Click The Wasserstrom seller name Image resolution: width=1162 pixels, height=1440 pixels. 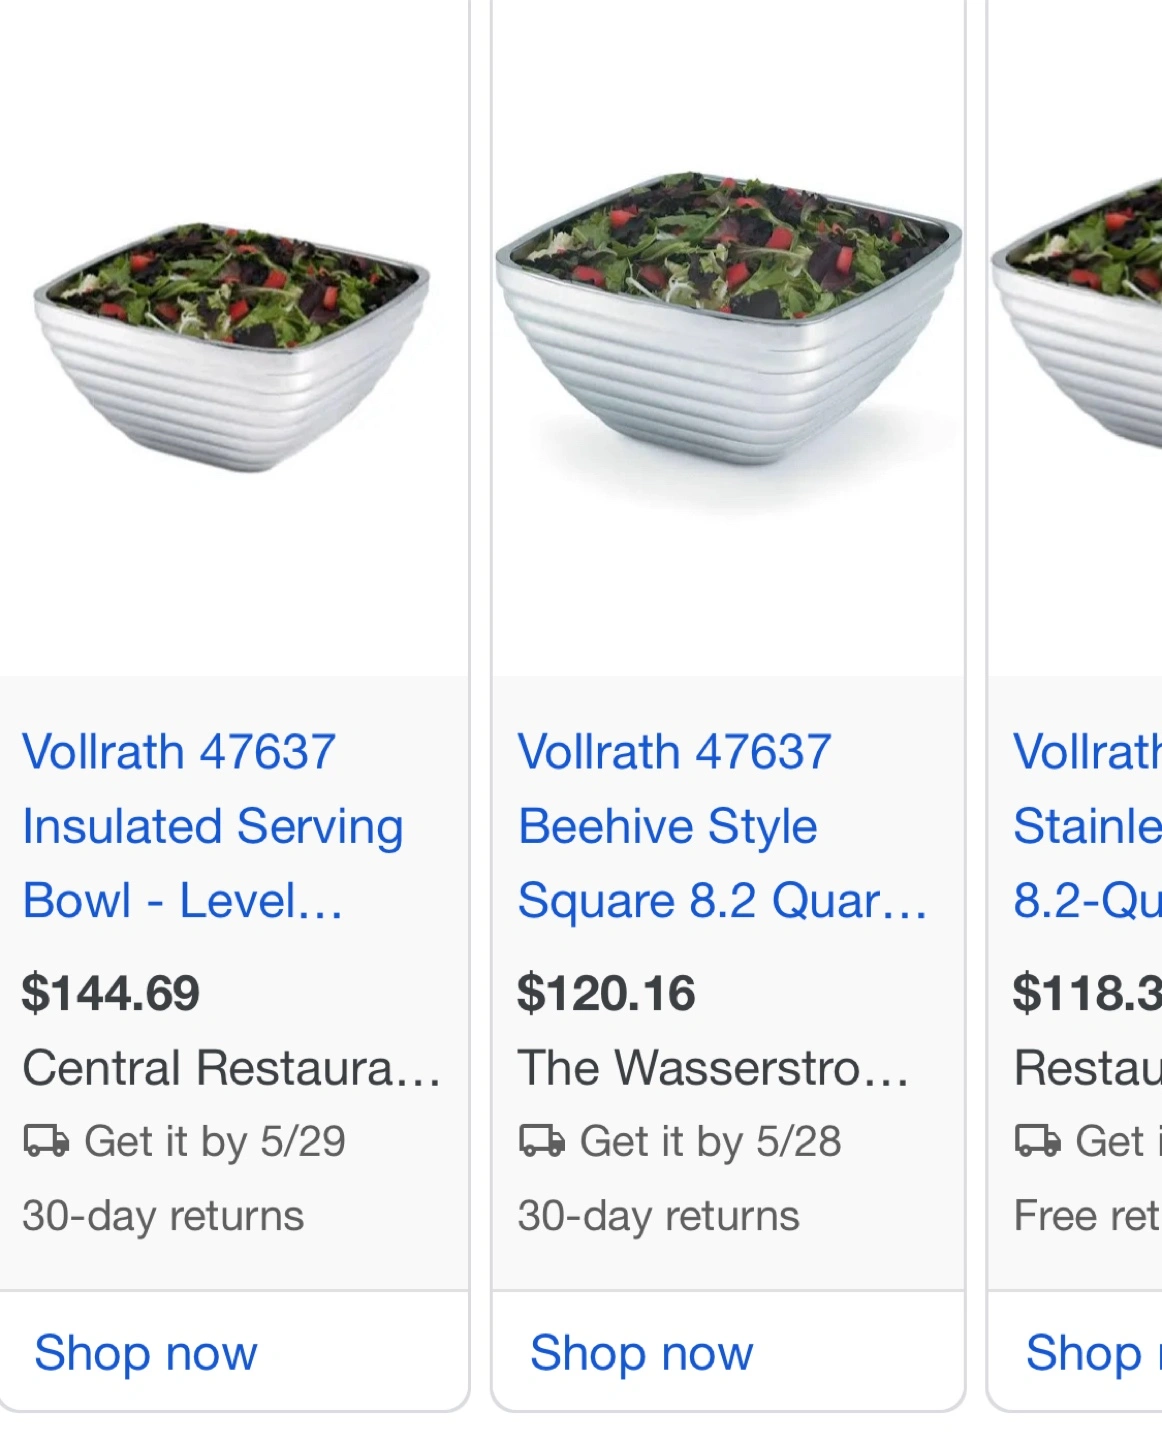pyautogui.click(x=713, y=1068)
